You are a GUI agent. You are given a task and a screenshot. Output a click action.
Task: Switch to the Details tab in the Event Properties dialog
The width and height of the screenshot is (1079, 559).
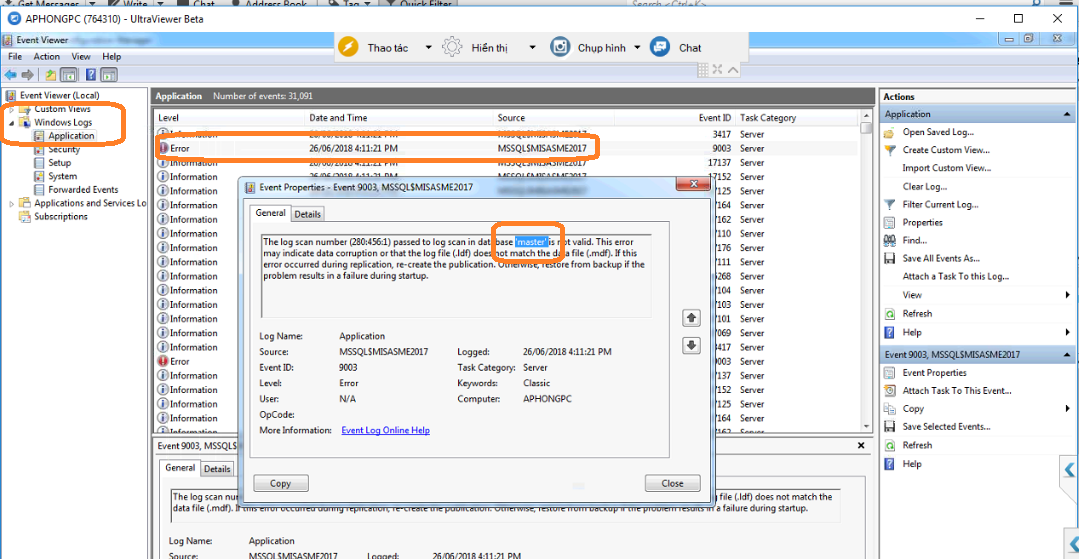pos(308,214)
